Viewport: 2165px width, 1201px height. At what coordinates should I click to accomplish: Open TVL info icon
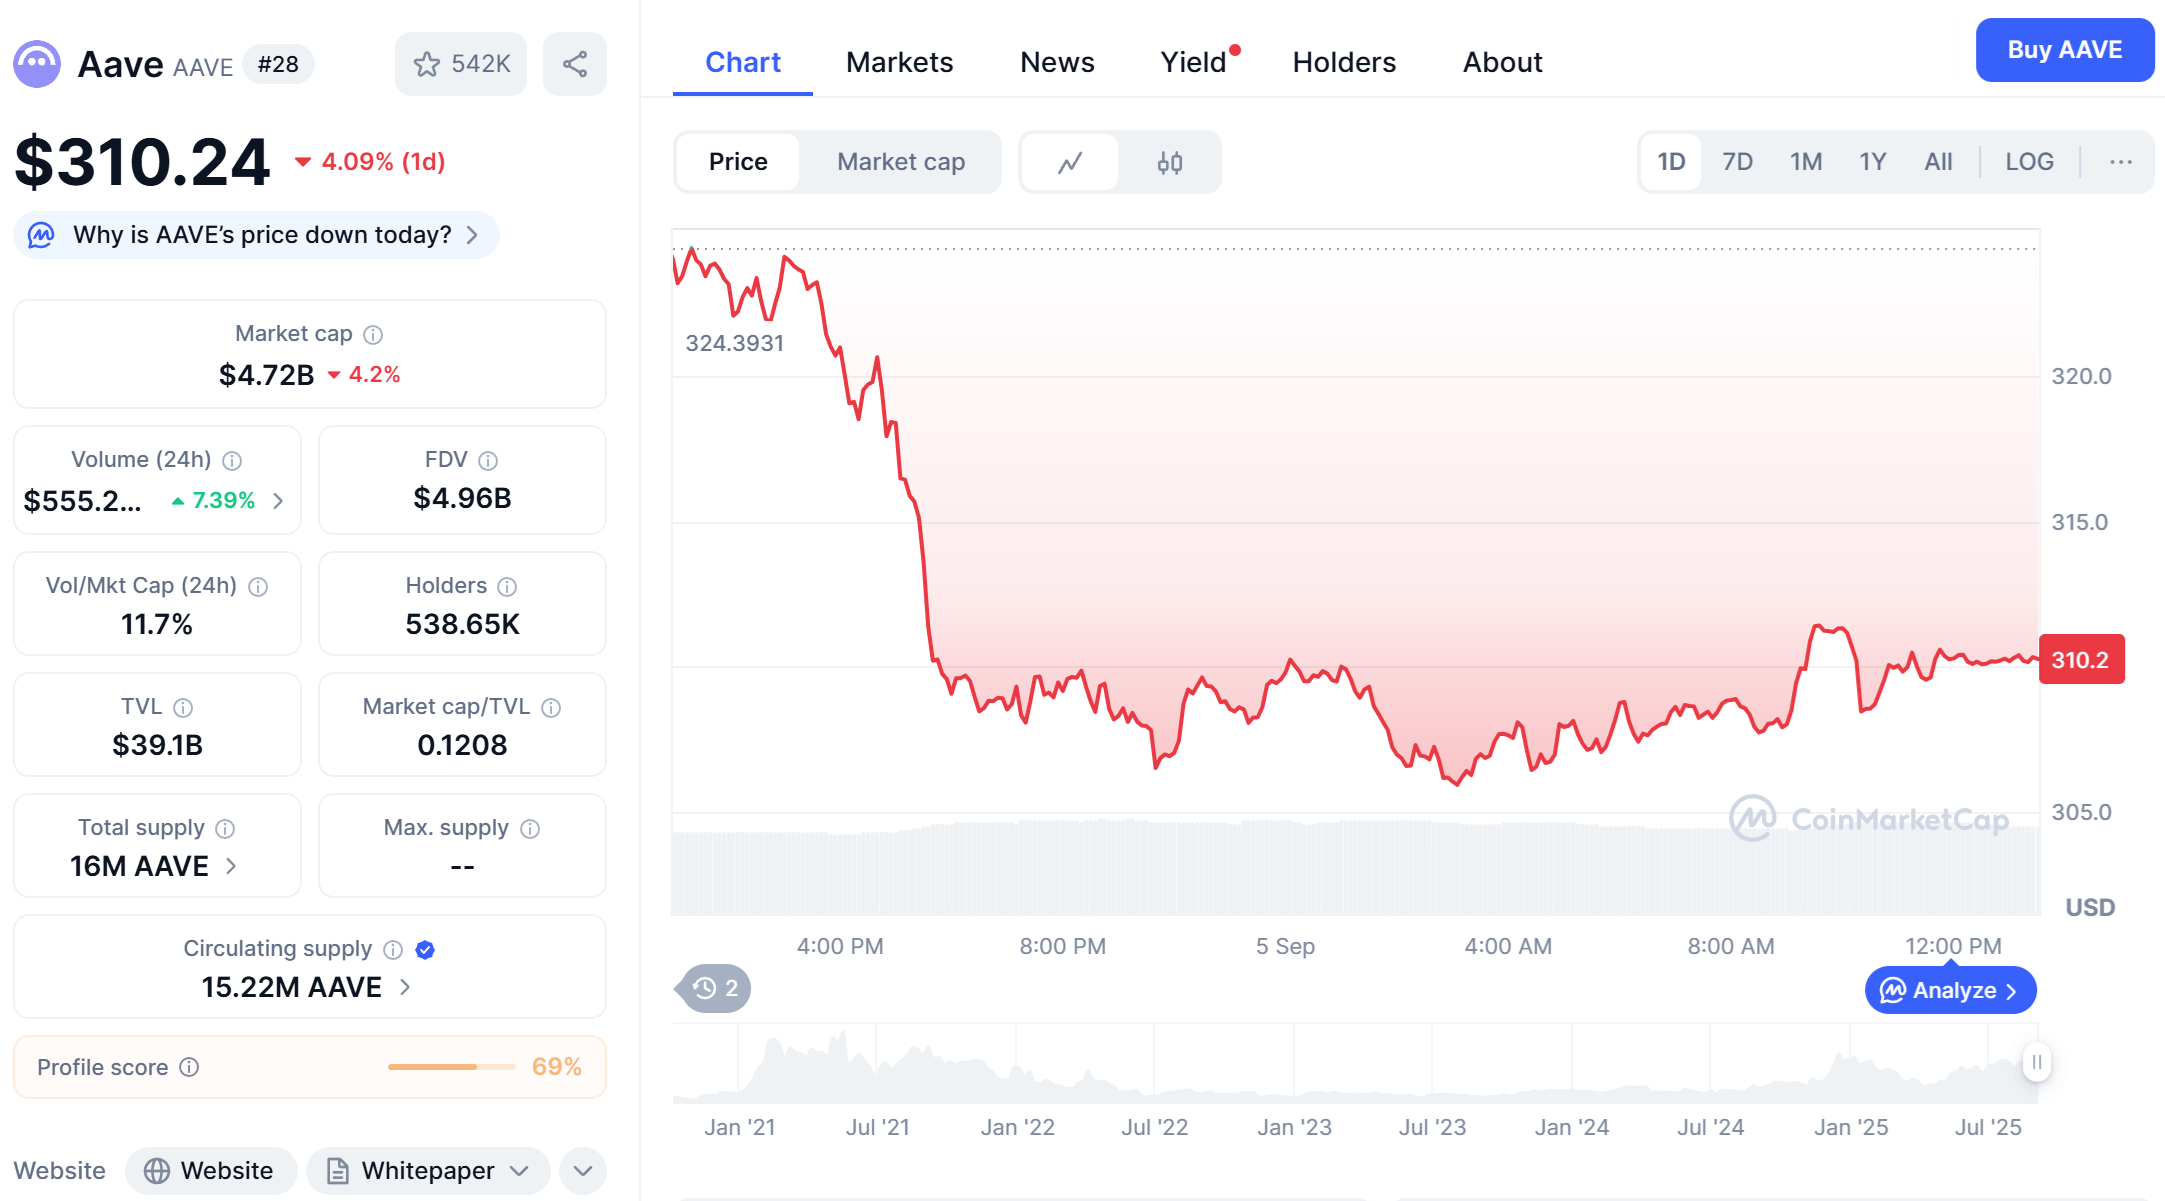[183, 707]
